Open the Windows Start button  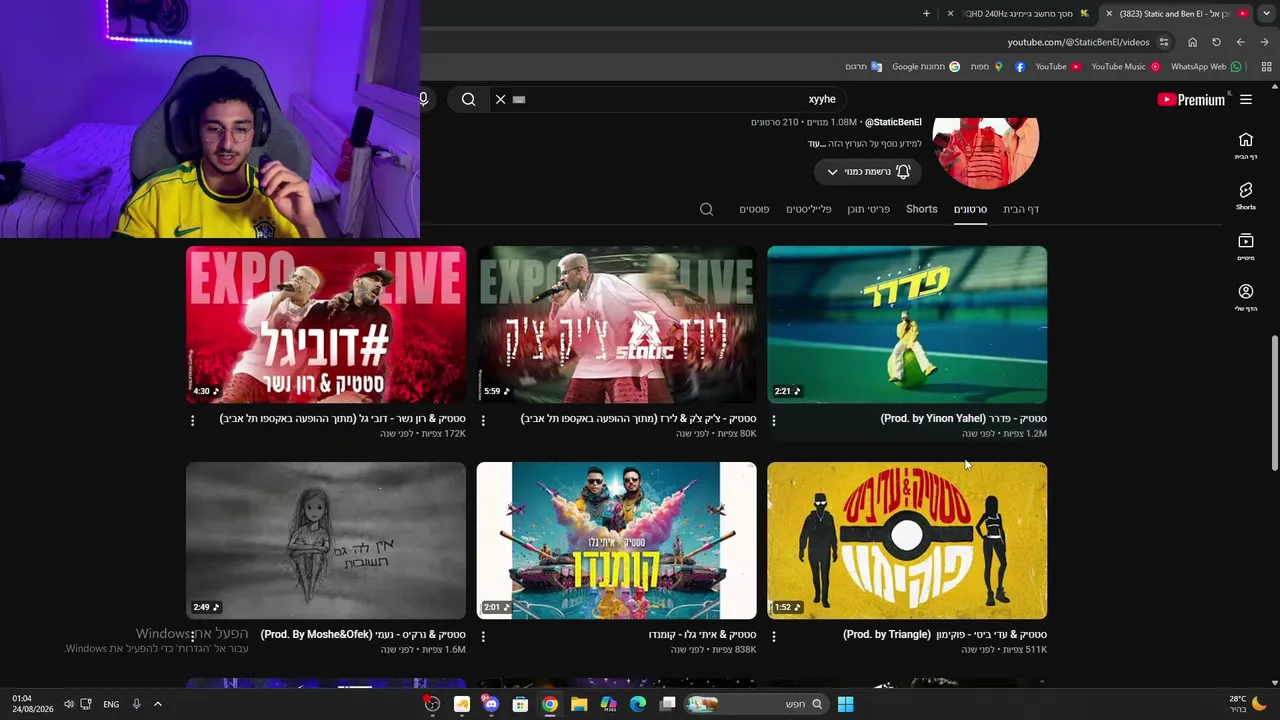click(x=845, y=704)
